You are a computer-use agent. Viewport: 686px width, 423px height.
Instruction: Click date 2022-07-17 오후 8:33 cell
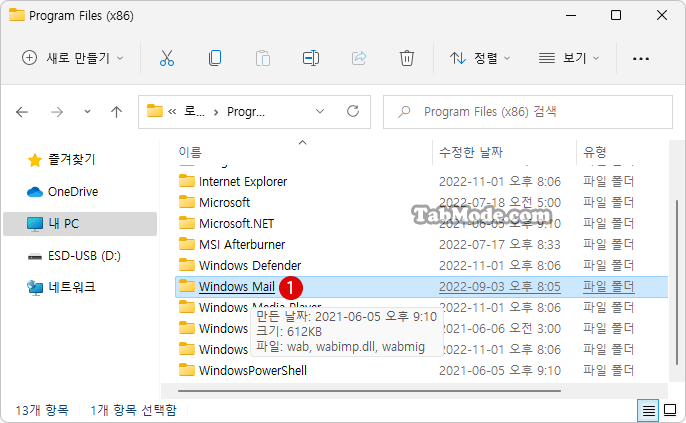500,244
